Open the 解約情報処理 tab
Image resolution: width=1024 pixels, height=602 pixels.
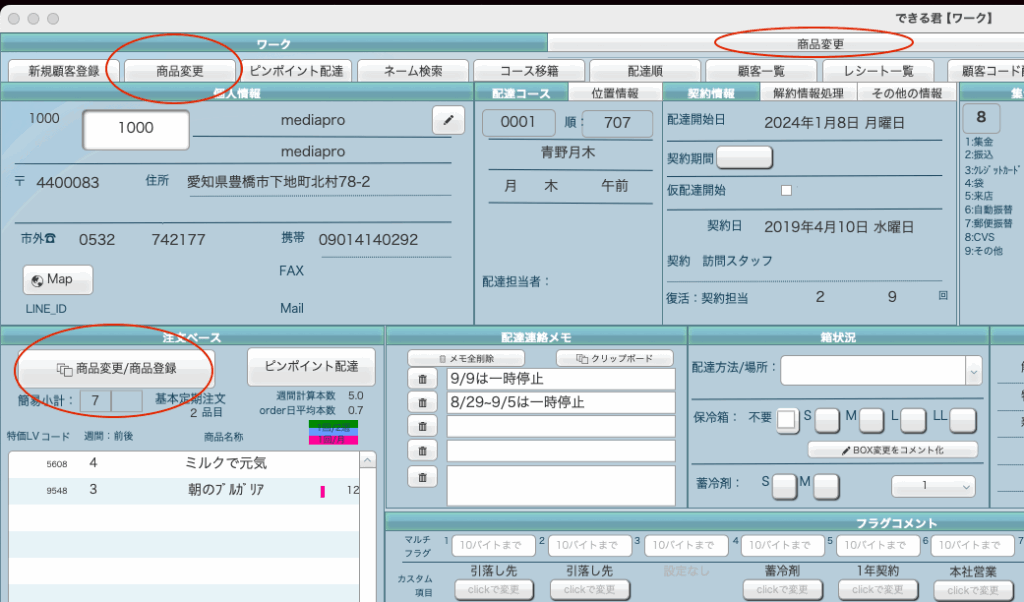click(808, 93)
